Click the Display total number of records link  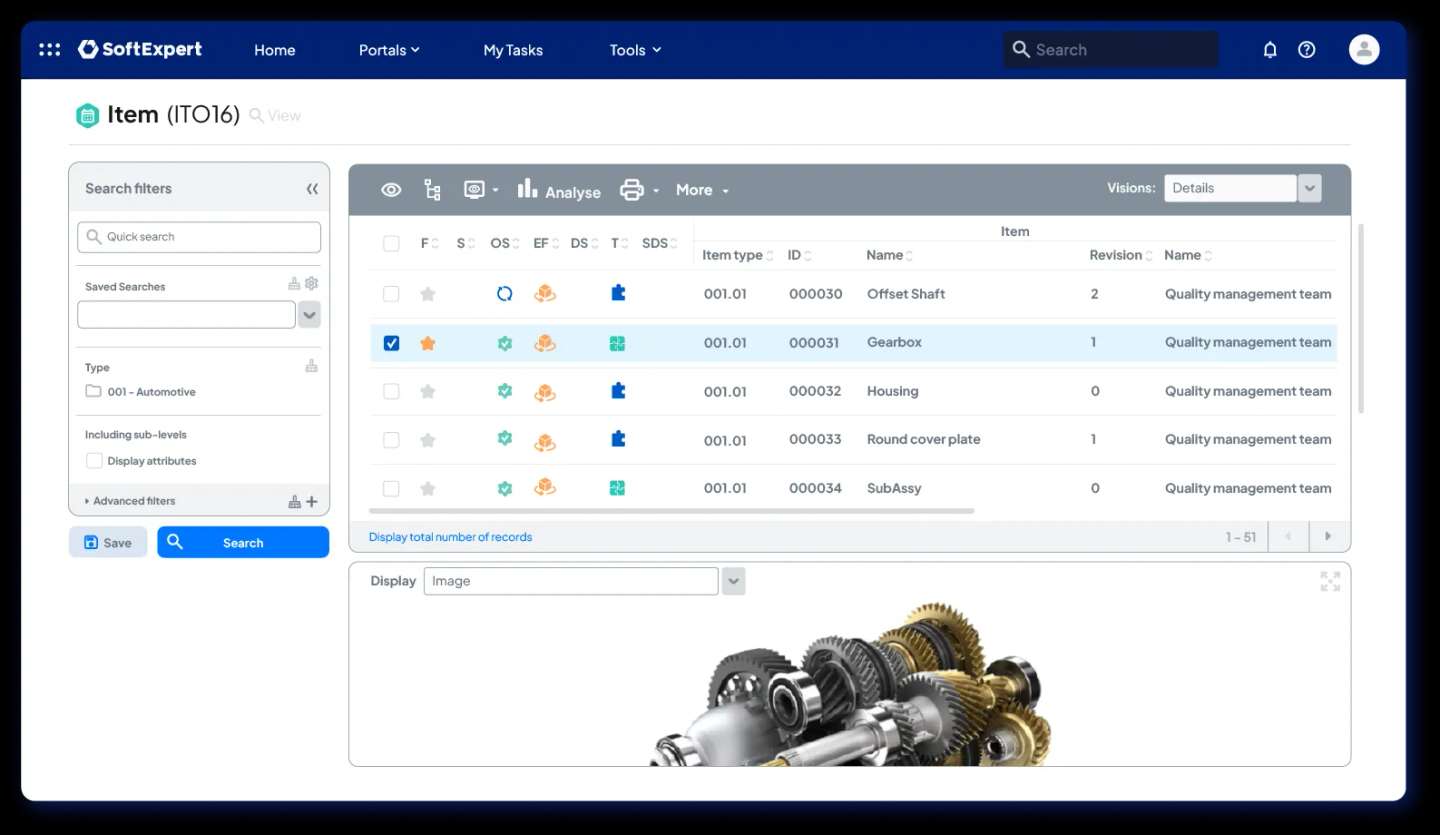(x=450, y=536)
